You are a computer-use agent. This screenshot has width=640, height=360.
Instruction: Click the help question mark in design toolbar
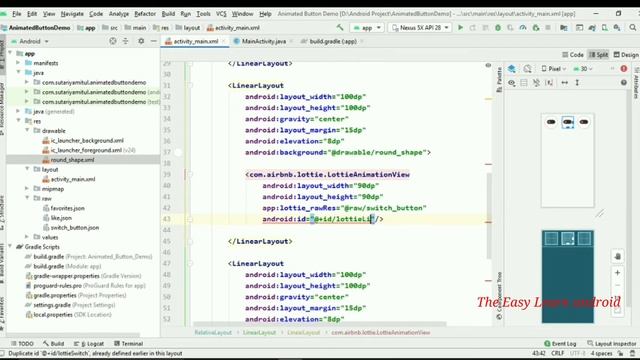(623, 83)
